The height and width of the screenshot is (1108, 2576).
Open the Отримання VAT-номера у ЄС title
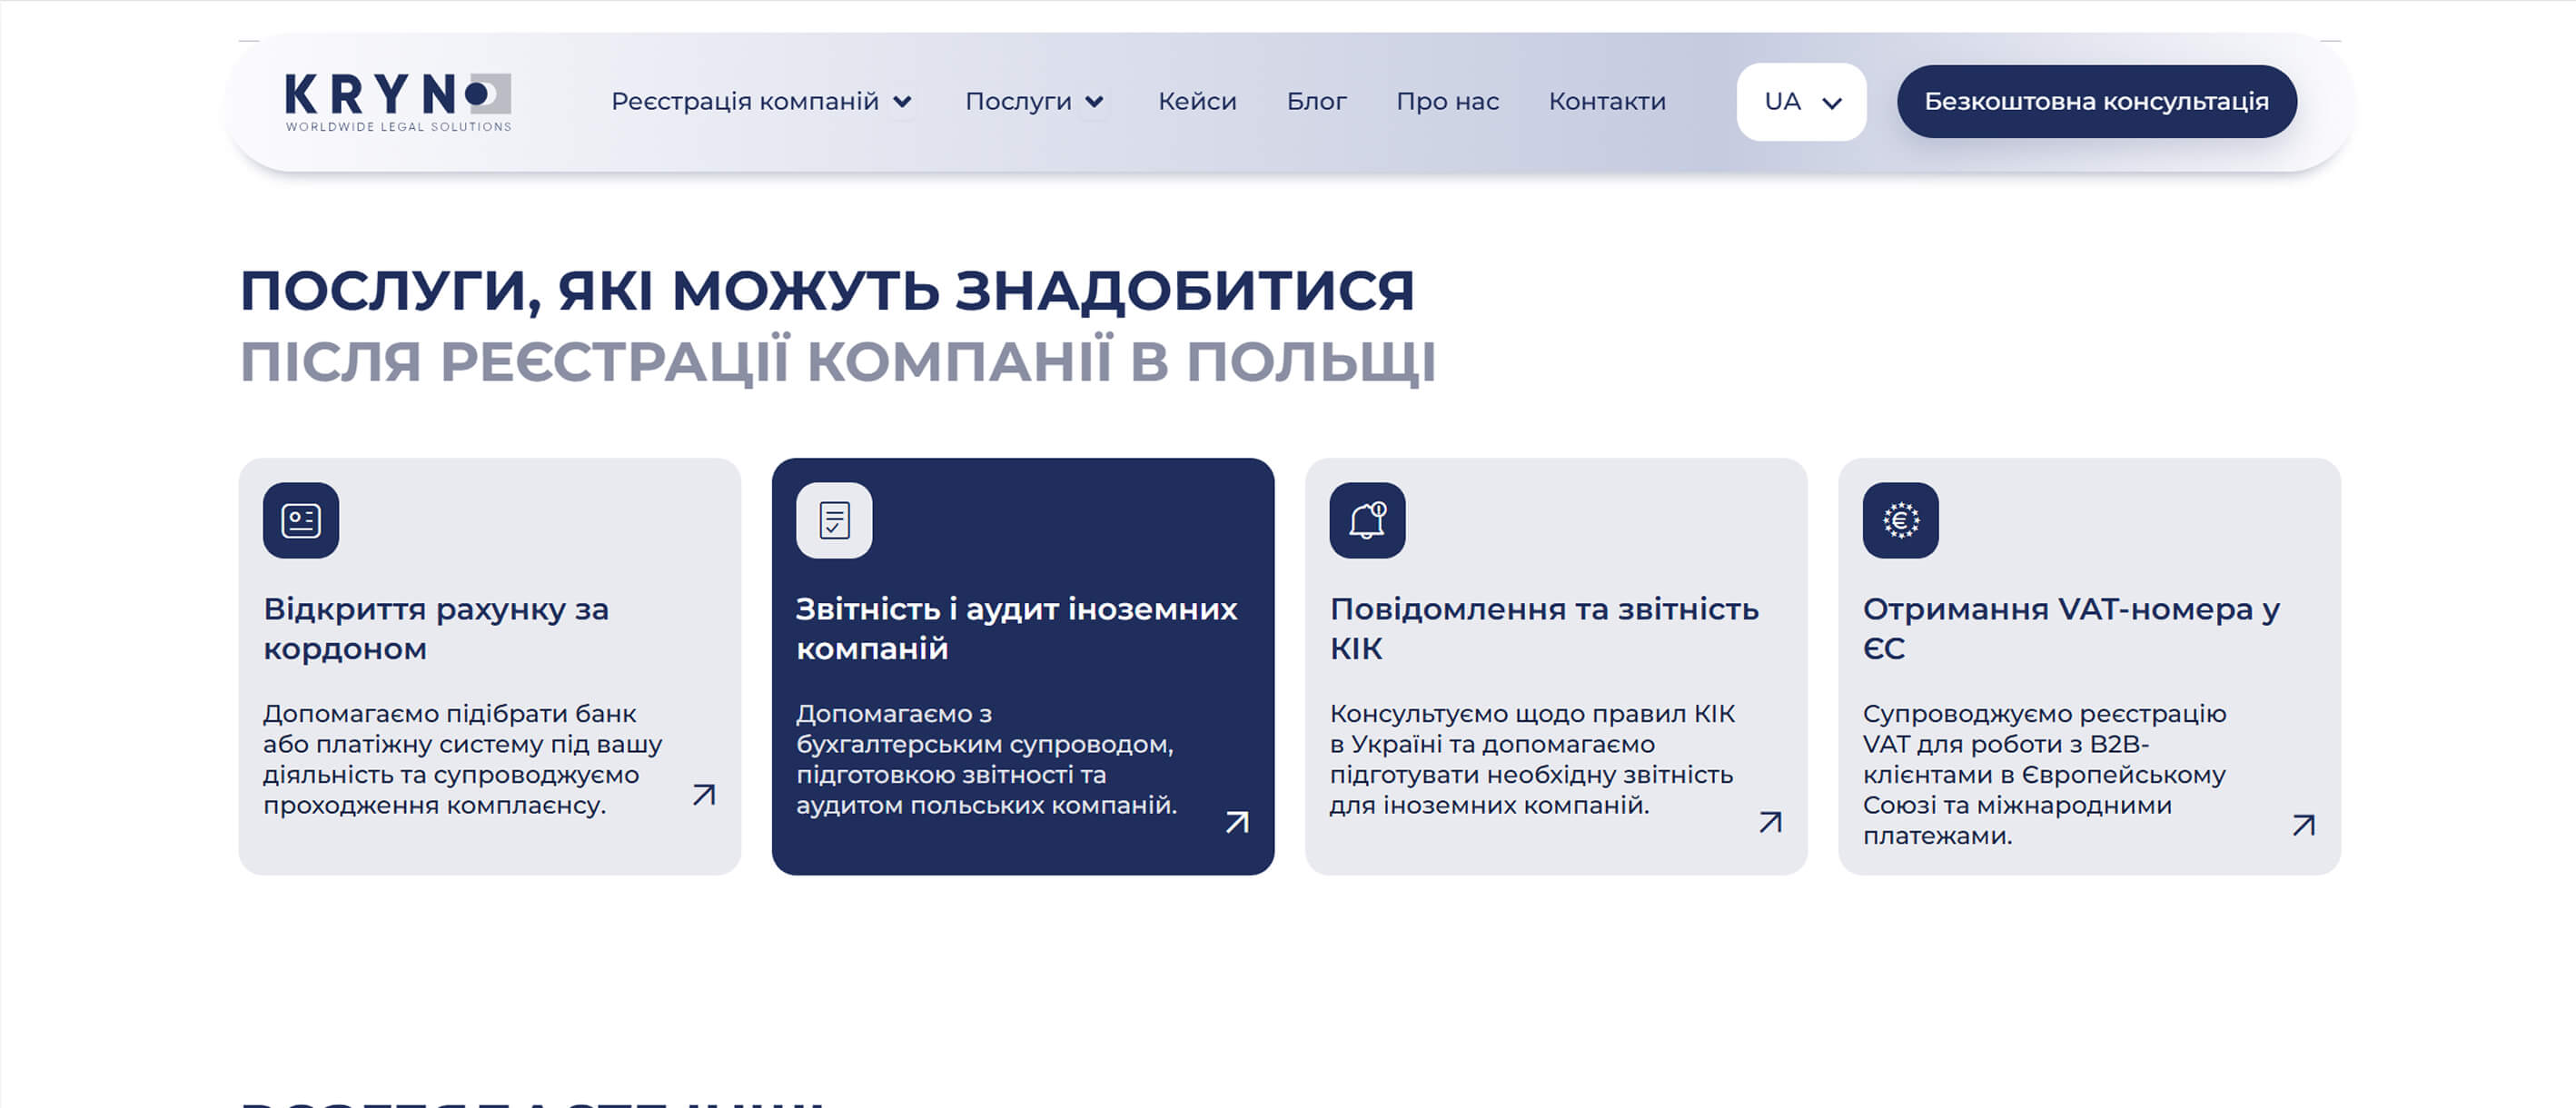point(2071,628)
